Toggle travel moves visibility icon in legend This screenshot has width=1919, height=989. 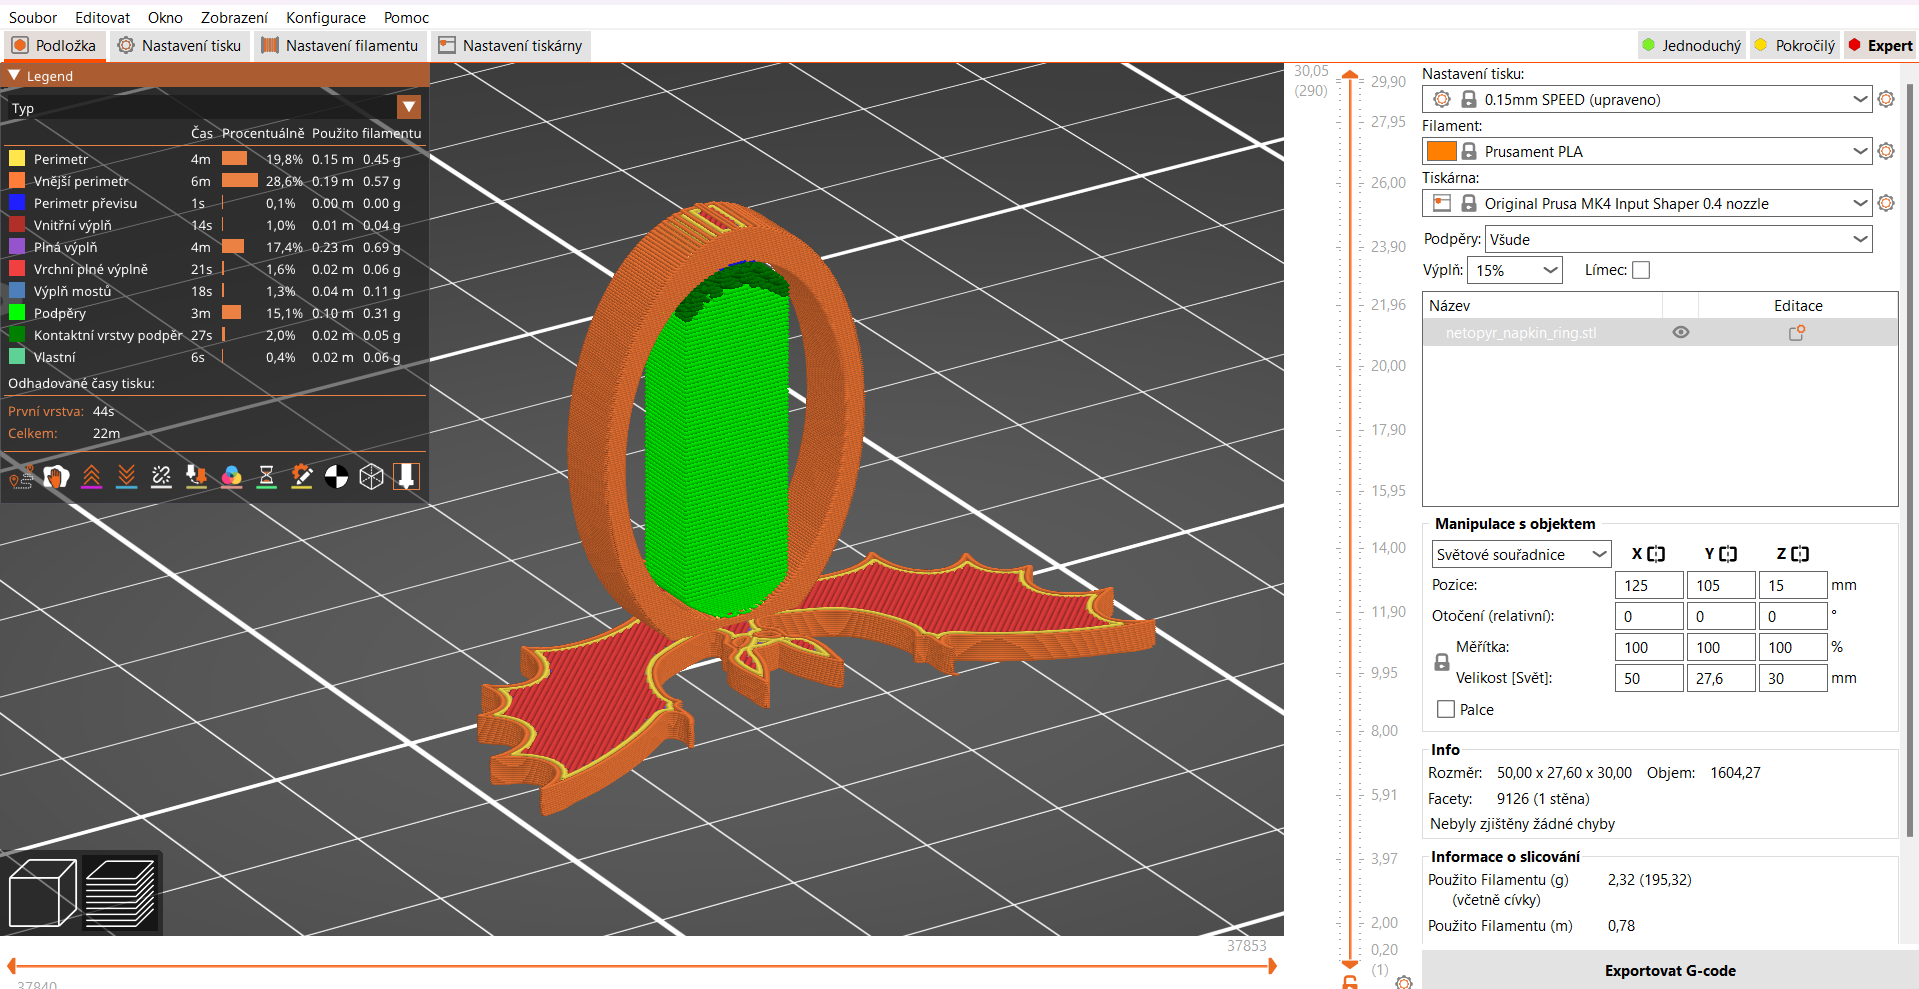point(21,477)
